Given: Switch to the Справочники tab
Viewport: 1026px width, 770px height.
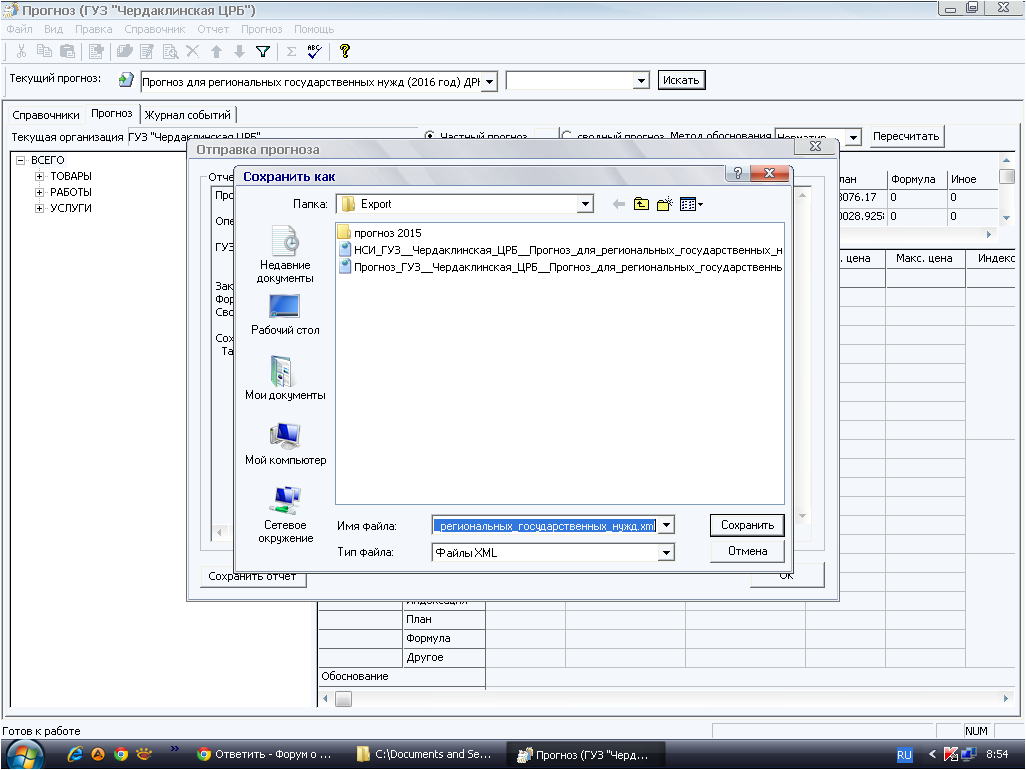Looking at the screenshot, I should click(x=45, y=115).
